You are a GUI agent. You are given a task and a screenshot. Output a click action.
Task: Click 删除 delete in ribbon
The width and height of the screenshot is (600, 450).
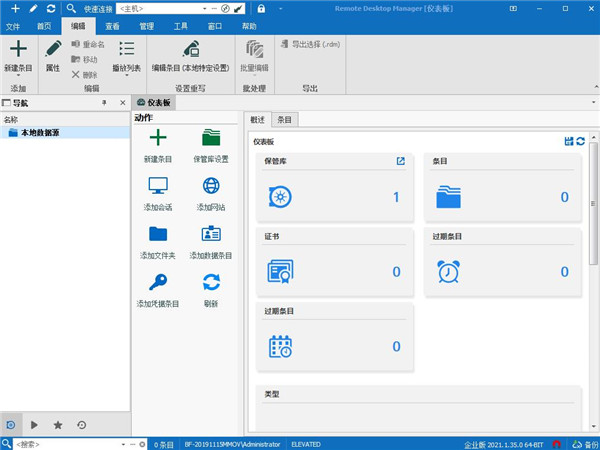click(84, 75)
